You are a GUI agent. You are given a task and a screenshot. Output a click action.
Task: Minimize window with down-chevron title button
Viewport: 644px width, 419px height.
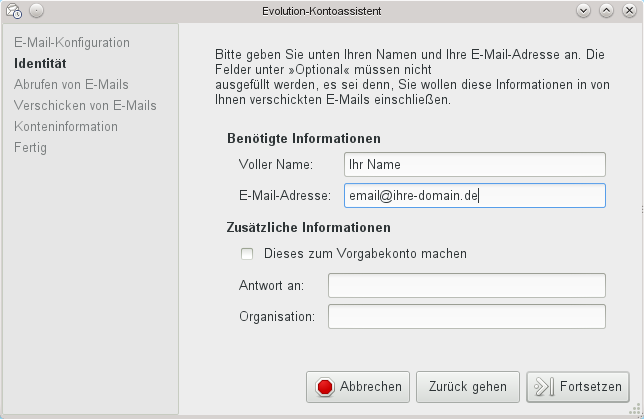pyautogui.click(x=583, y=11)
